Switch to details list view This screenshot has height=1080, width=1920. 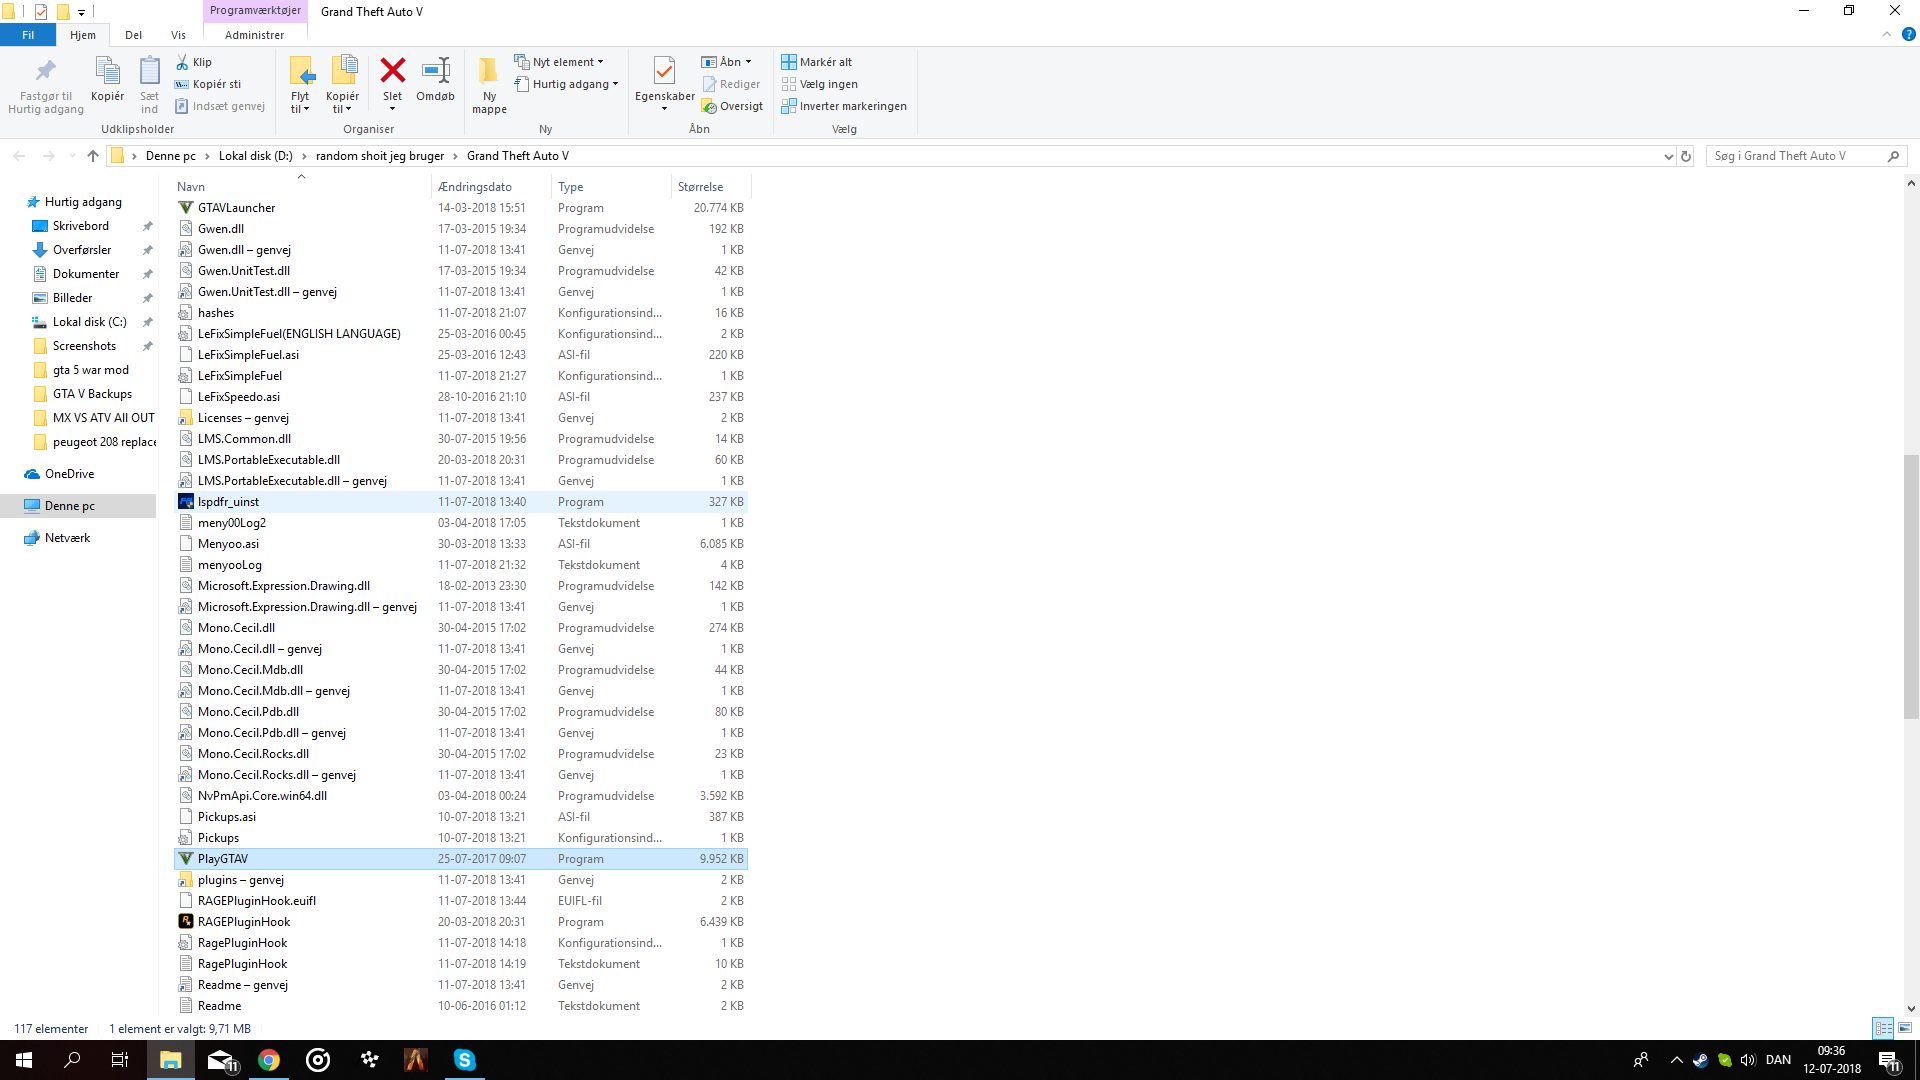tap(1883, 1028)
